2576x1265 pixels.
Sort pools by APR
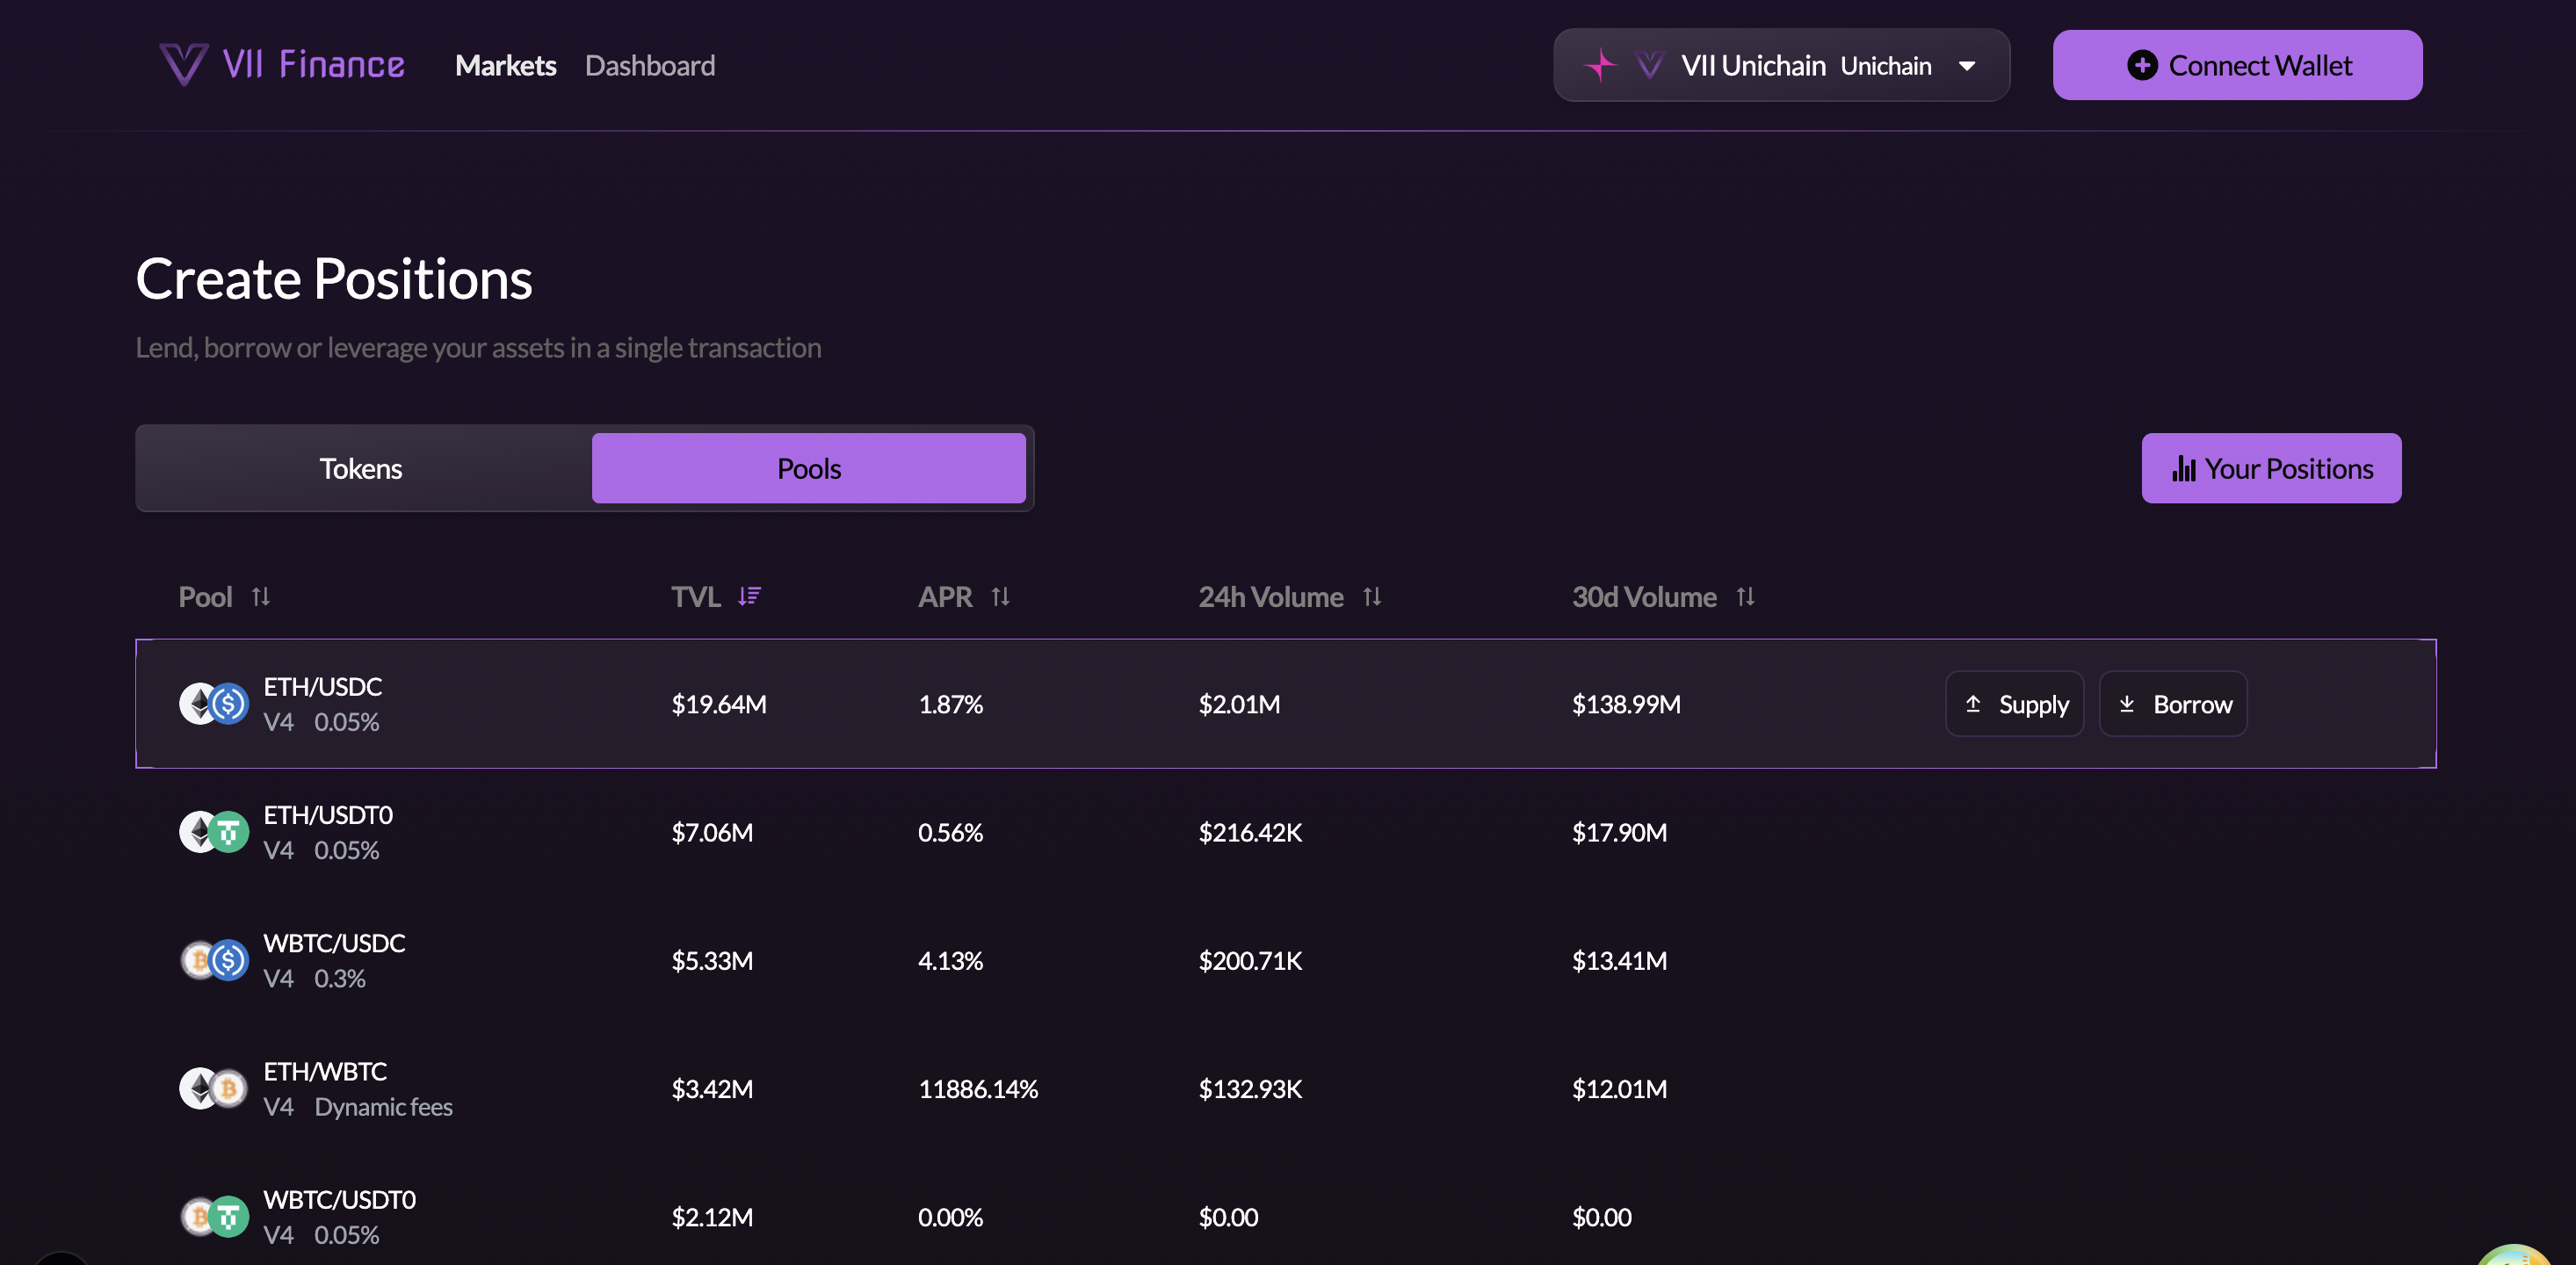point(1000,597)
